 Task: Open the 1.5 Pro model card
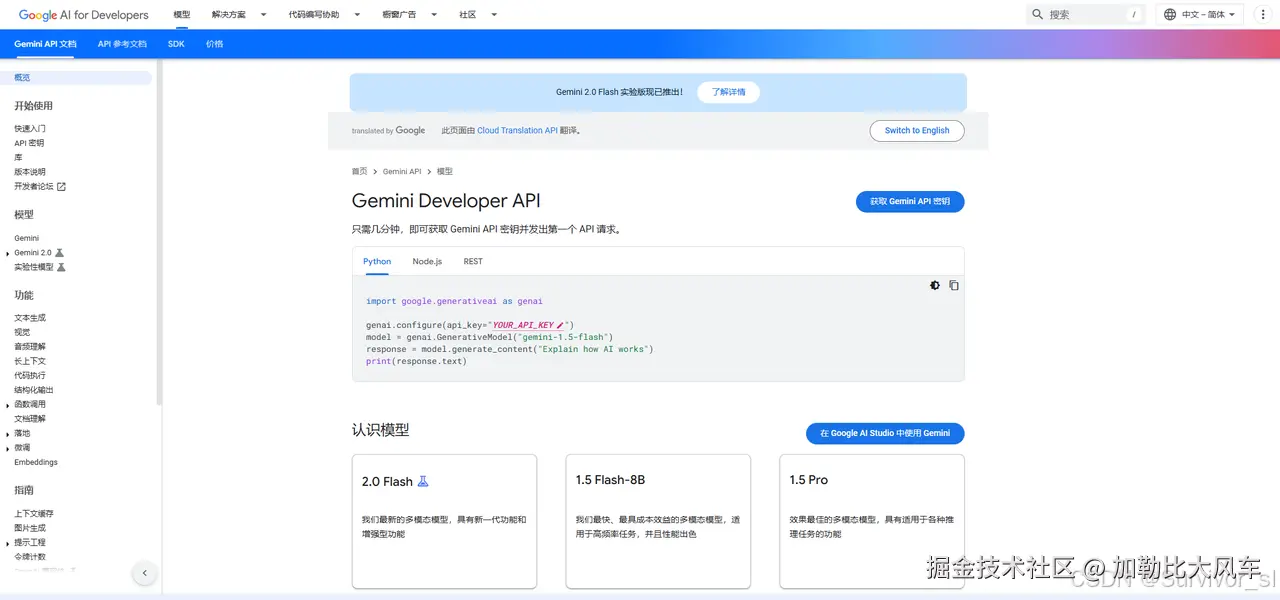click(872, 521)
